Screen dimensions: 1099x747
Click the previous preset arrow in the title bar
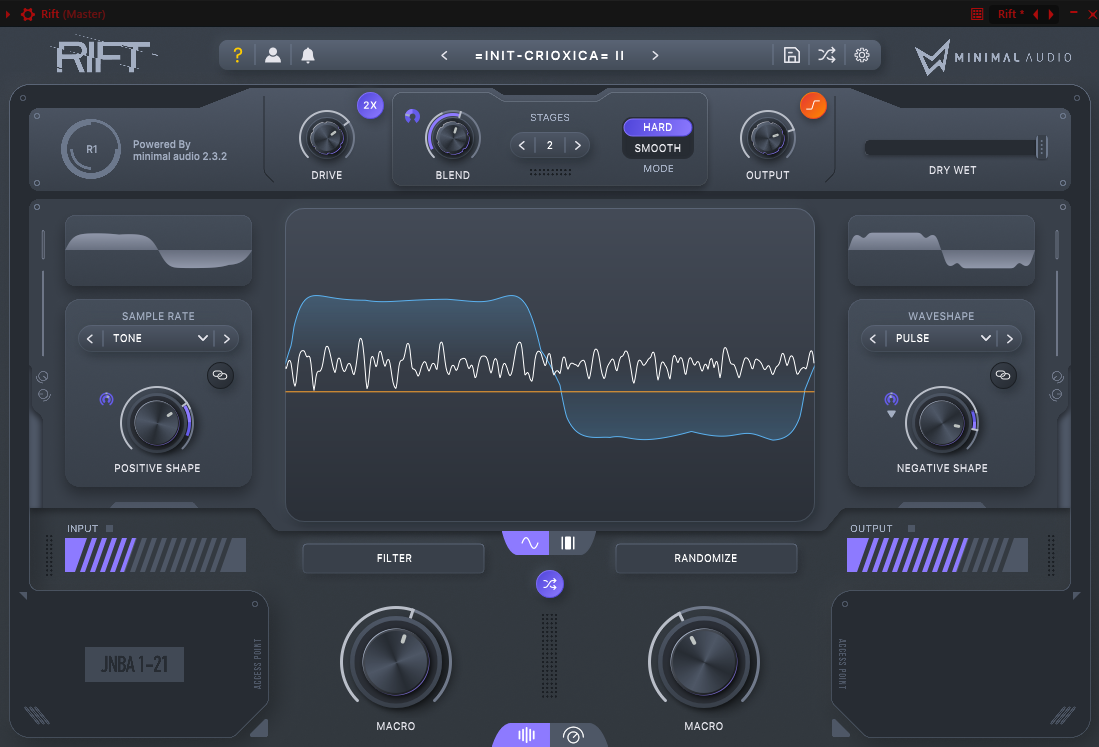(1035, 14)
